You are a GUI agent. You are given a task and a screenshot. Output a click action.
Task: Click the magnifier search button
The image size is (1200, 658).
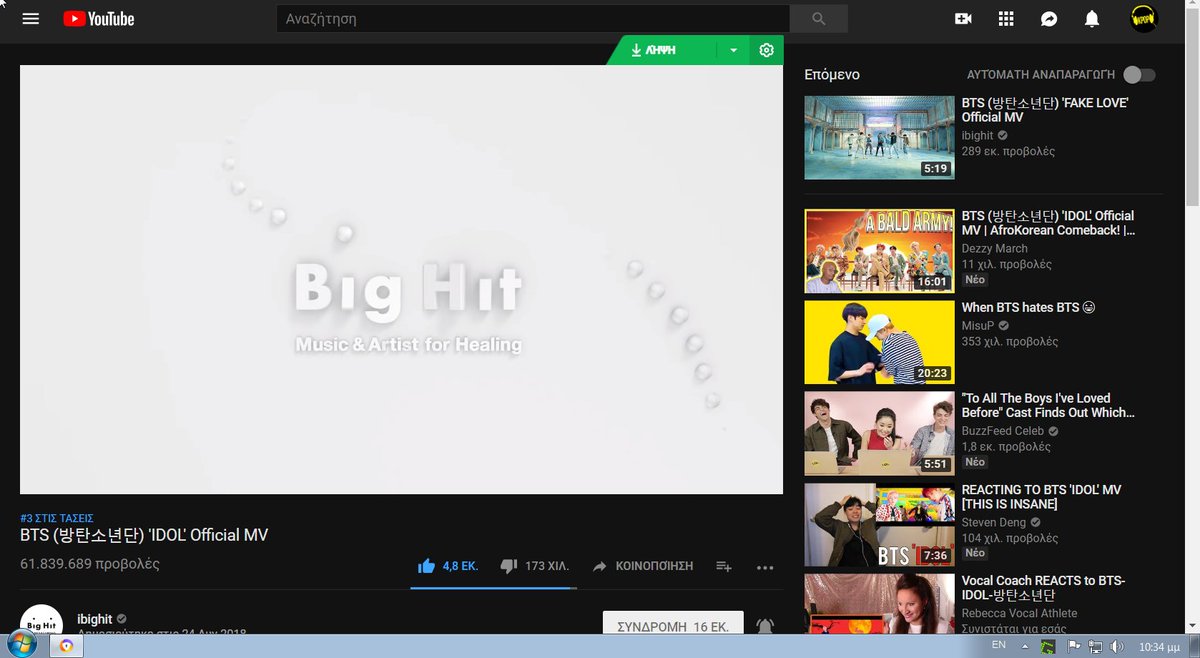819,18
